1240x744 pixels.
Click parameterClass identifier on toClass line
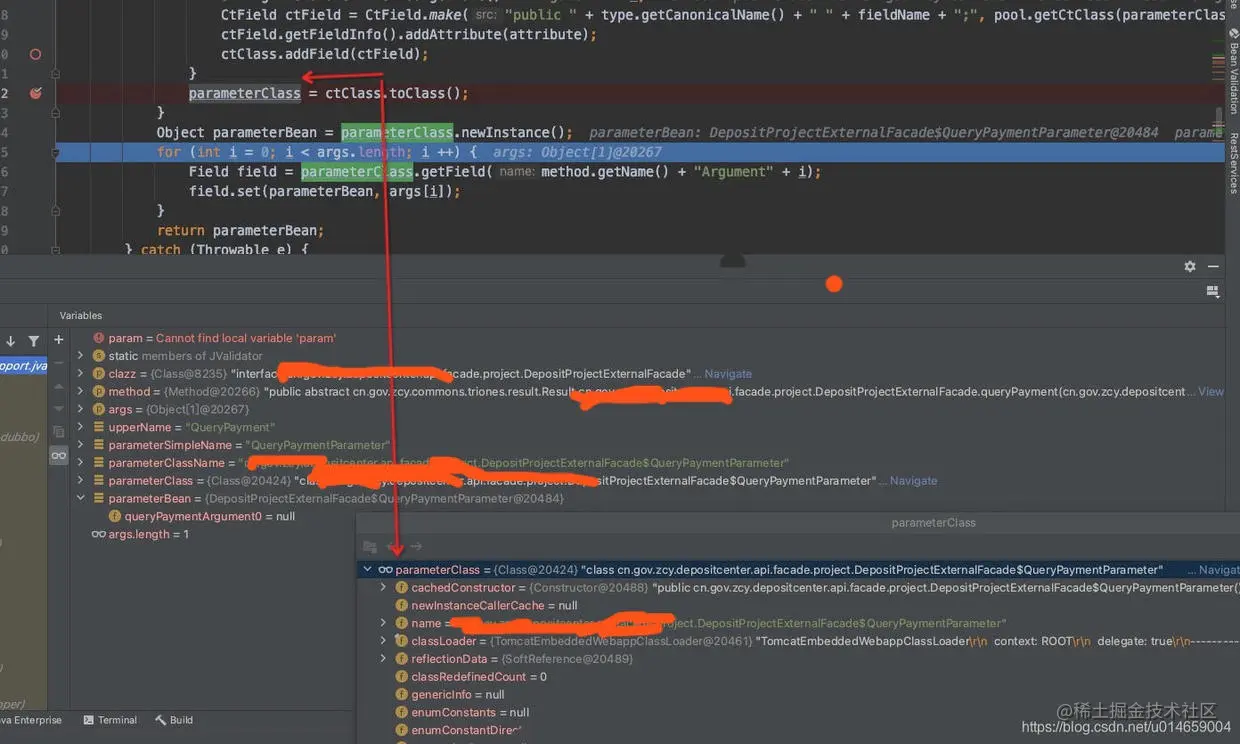pos(244,93)
